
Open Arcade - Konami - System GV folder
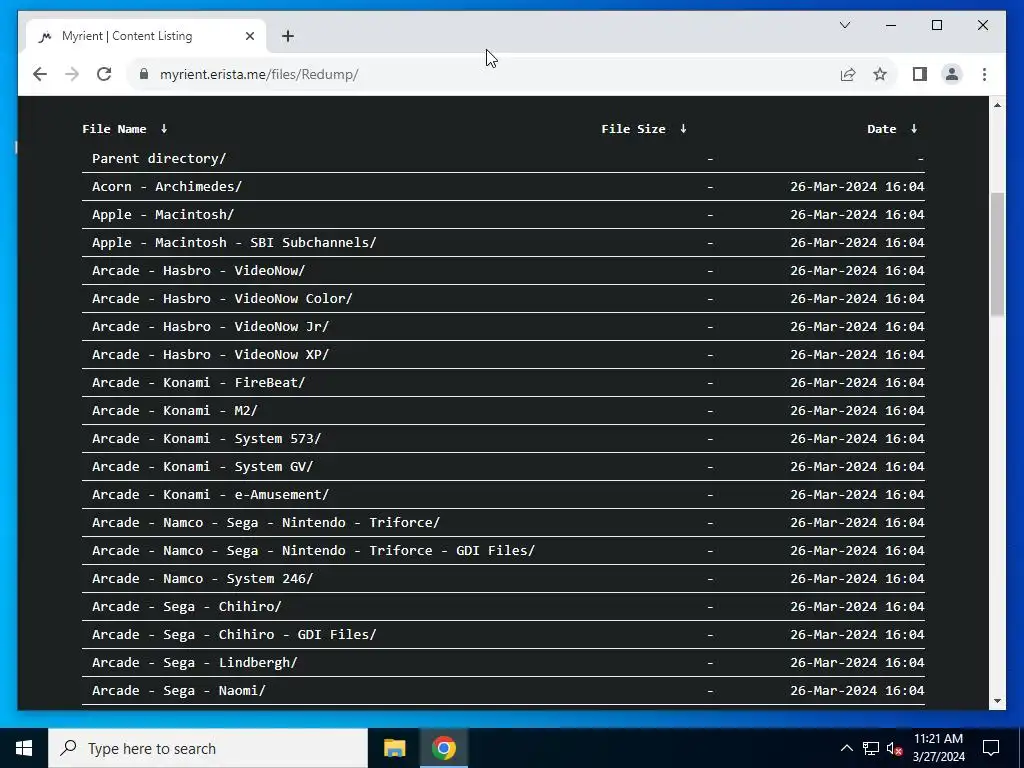click(x=202, y=467)
